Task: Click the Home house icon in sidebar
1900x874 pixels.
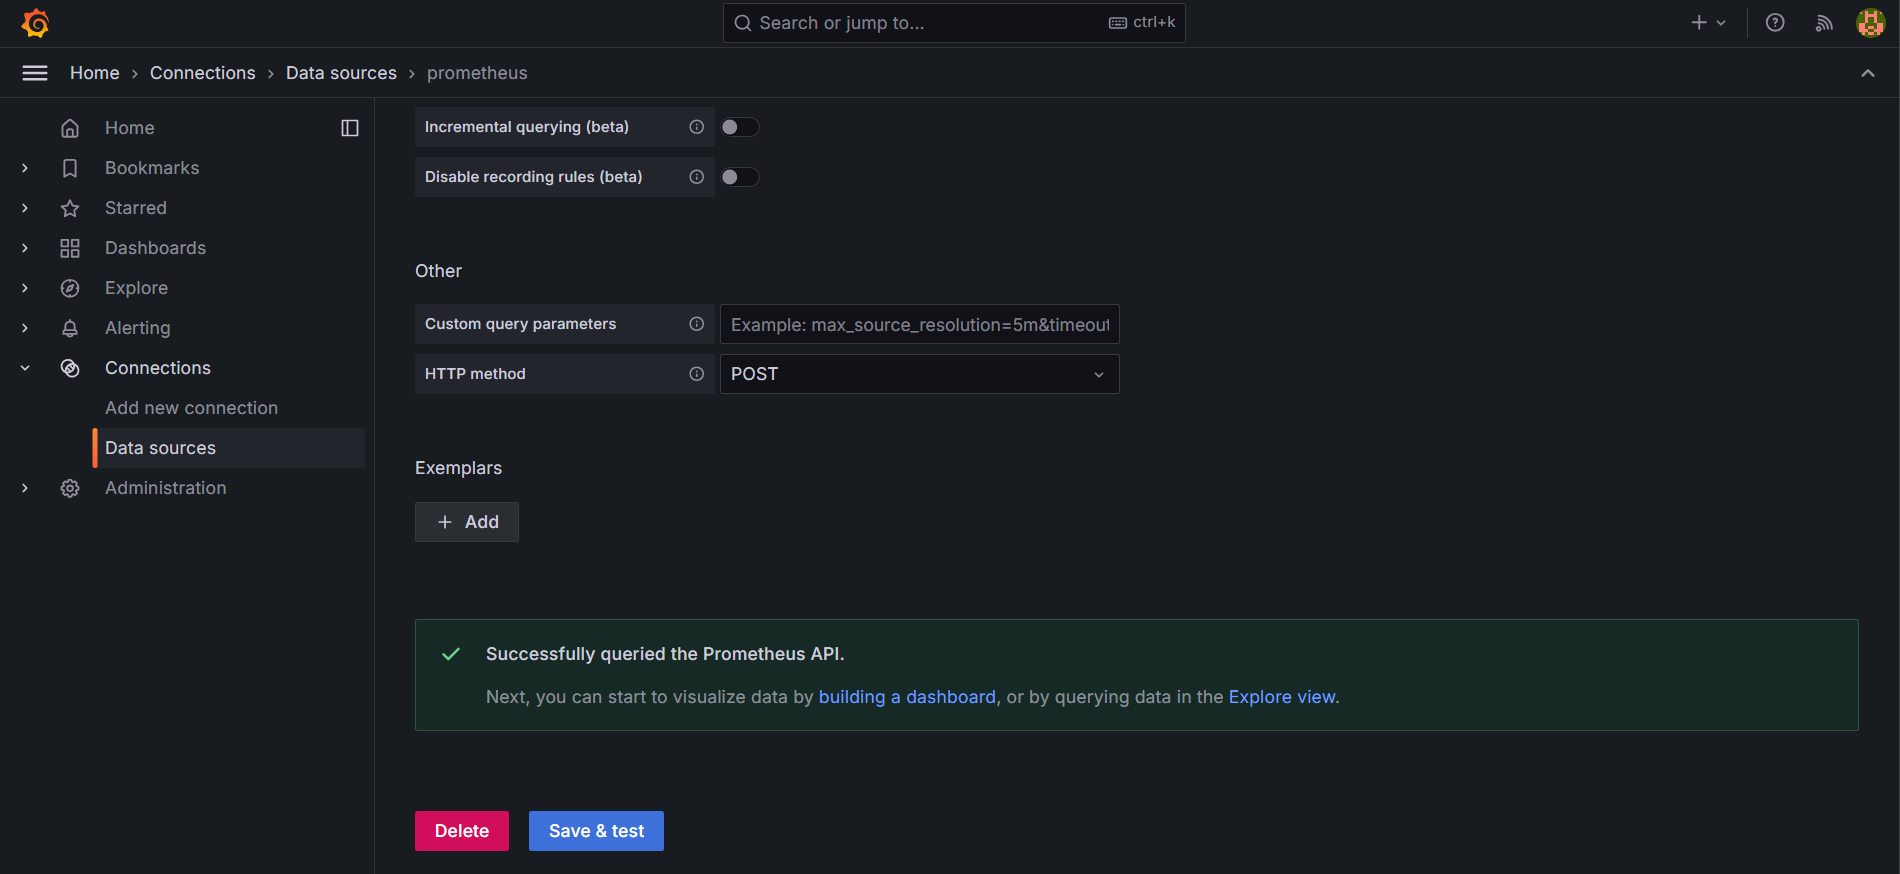Action: pos(70,128)
